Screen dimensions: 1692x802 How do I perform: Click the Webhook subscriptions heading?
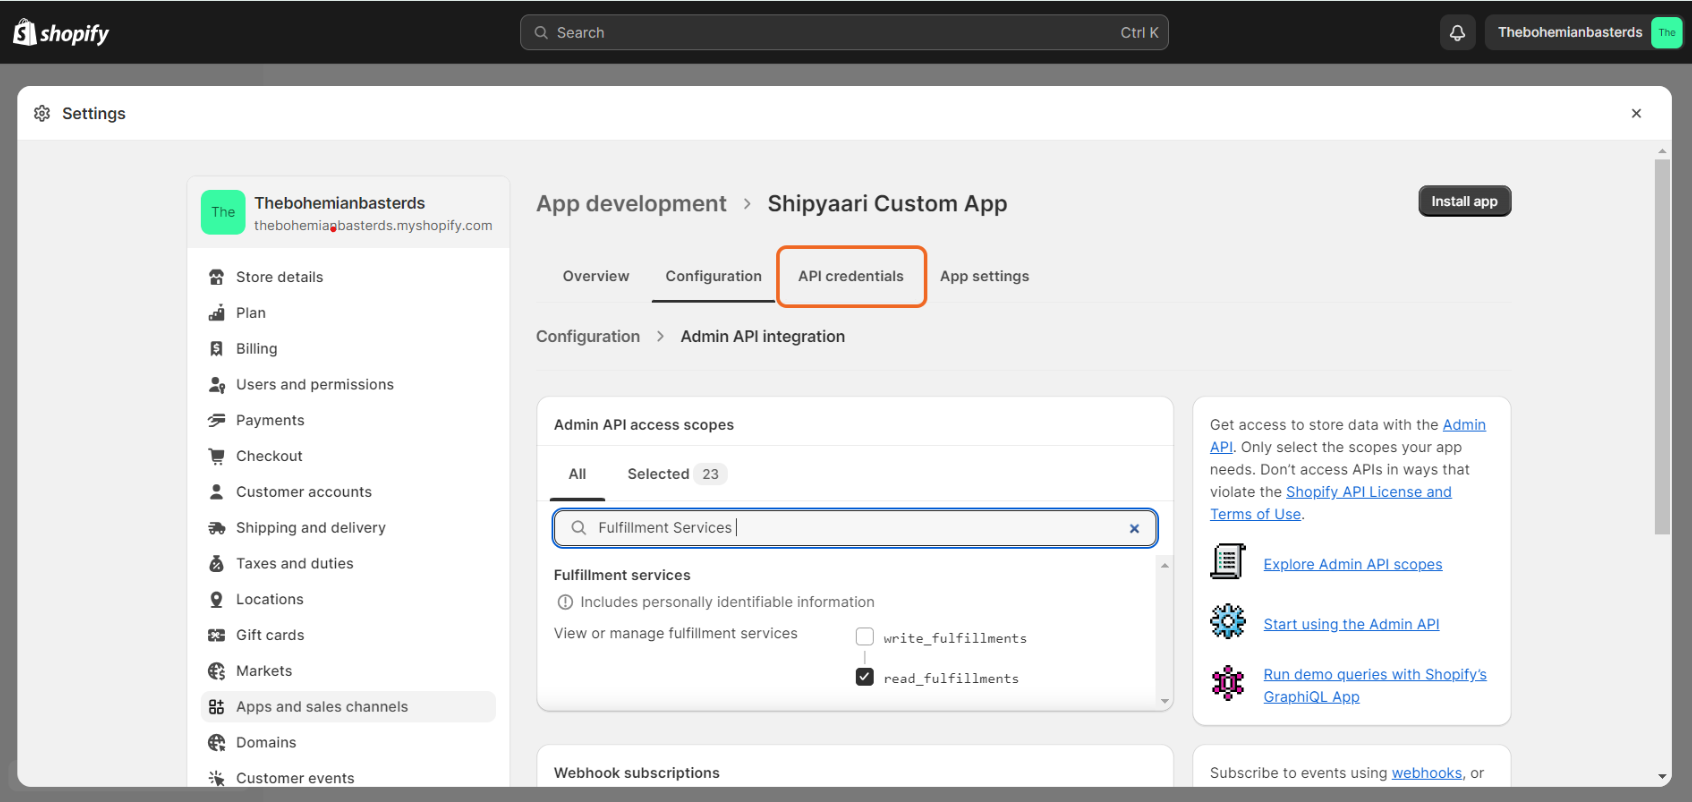637,773
